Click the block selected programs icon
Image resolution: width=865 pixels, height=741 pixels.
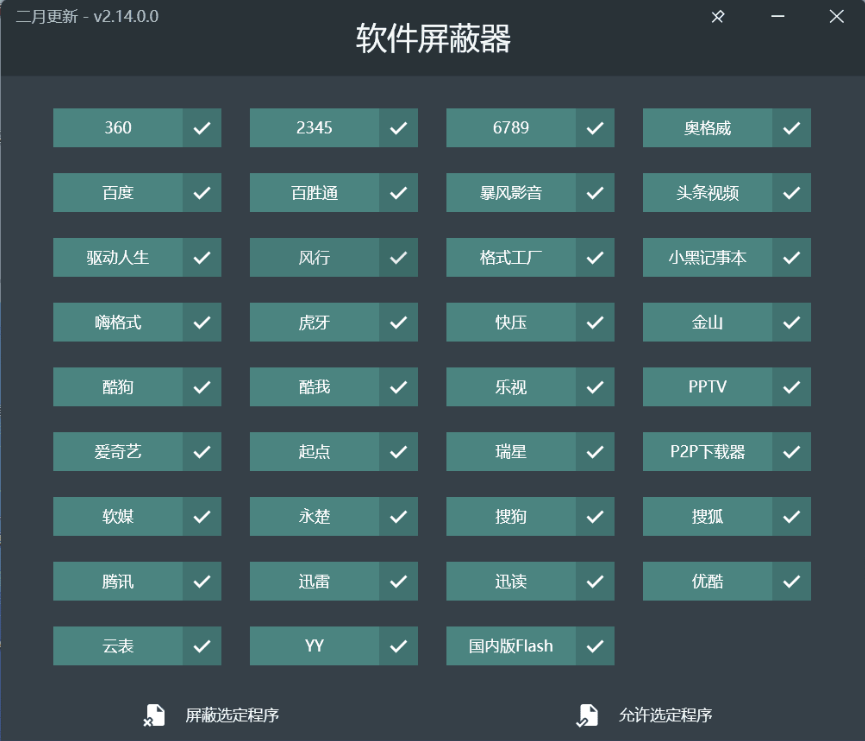(x=154, y=715)
